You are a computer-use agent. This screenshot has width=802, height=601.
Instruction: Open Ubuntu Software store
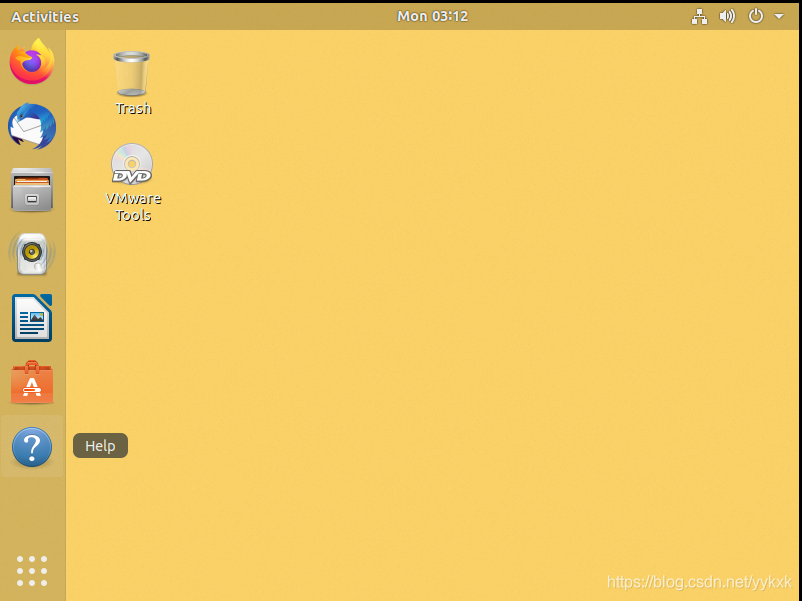click(32, 383)
